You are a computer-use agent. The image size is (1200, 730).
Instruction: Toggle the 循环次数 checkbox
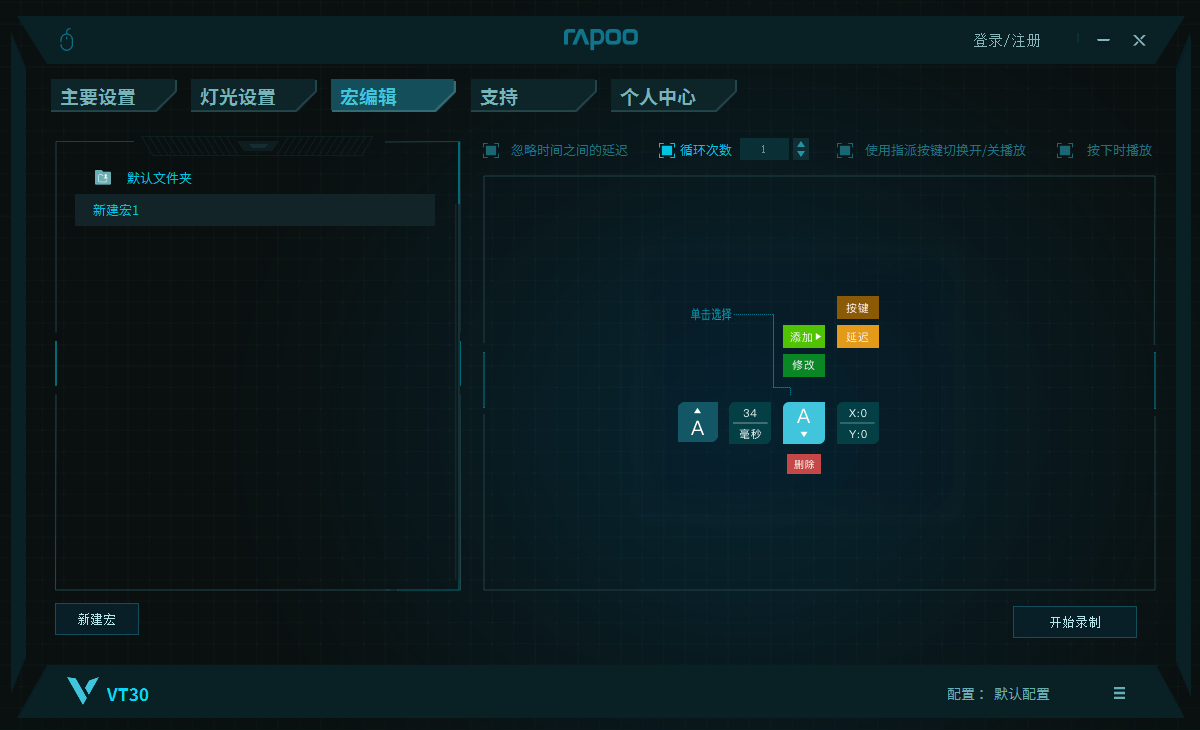click(x=667, y=150)
